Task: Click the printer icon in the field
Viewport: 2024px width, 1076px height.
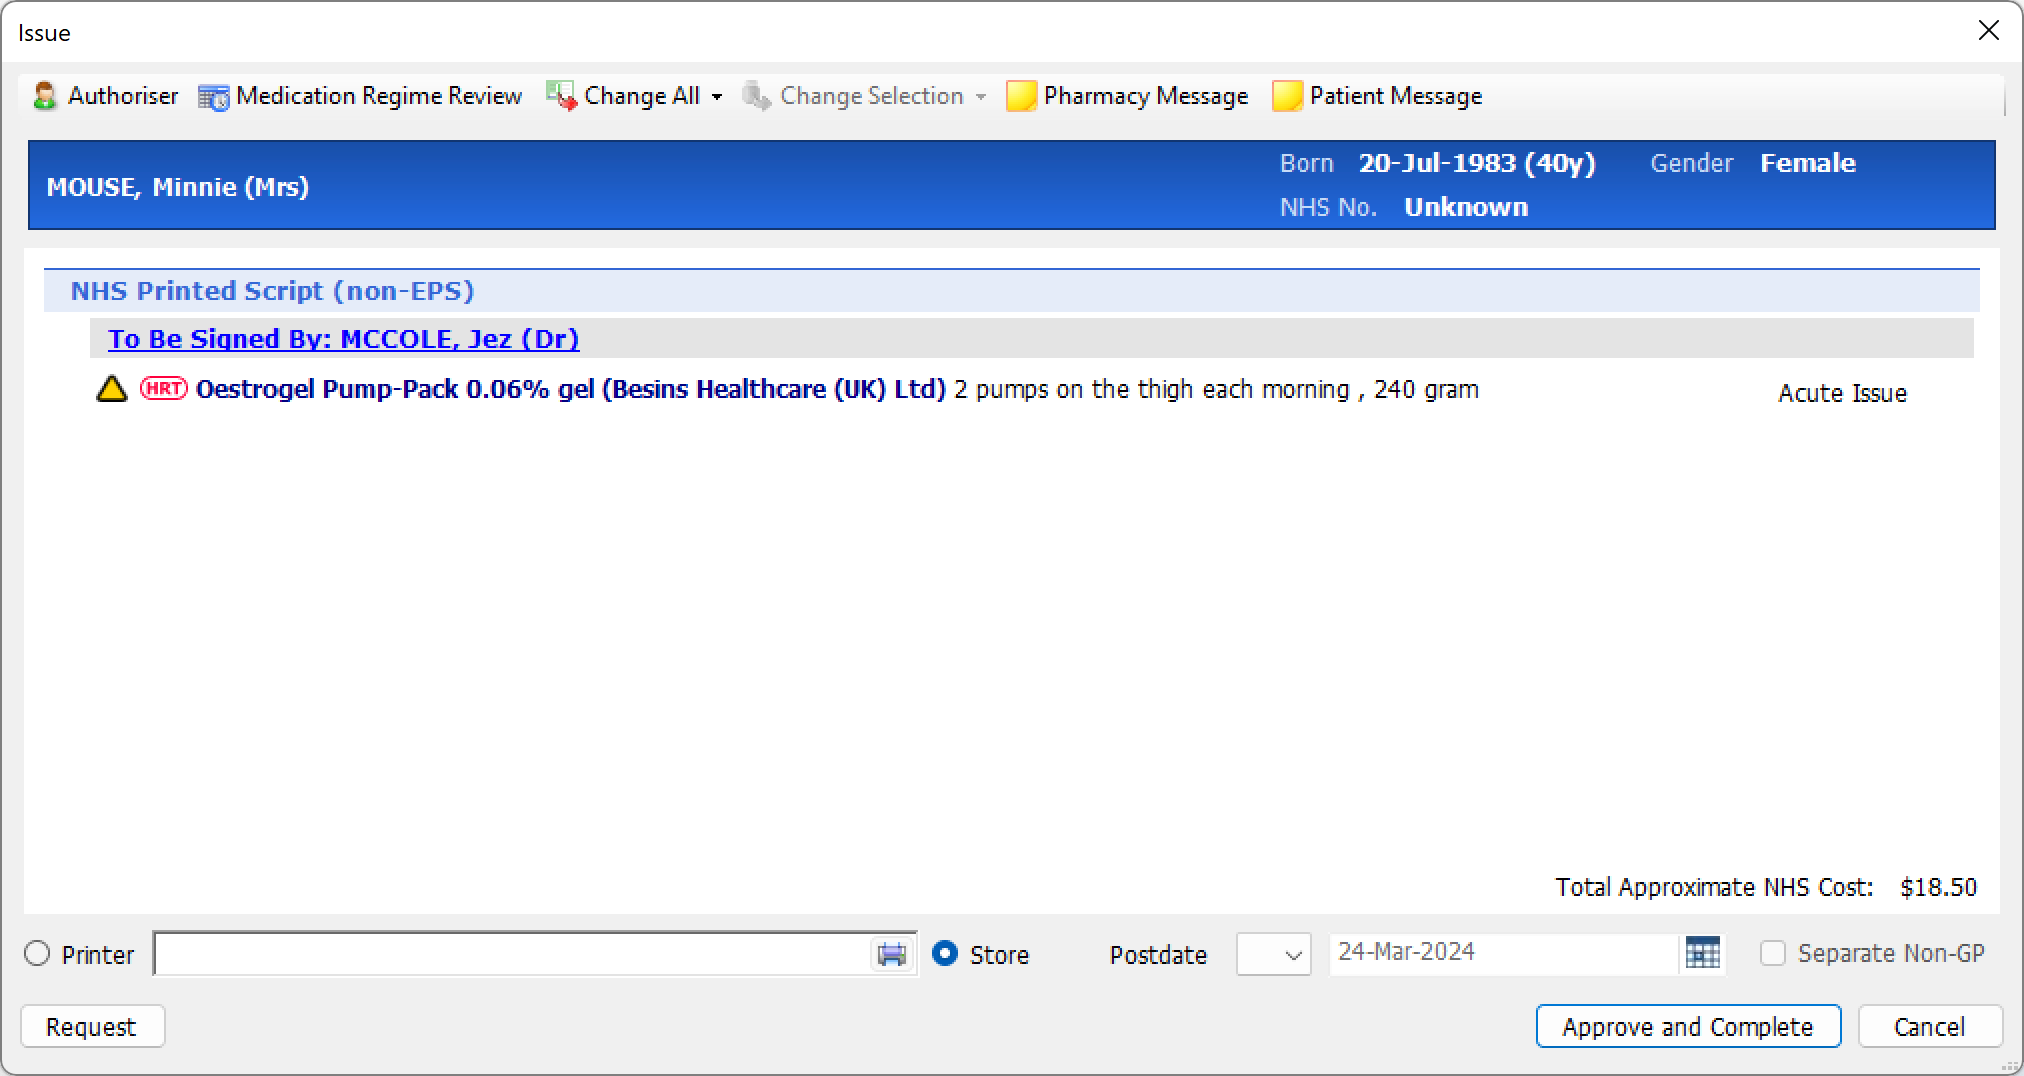Action: (x=892, y=954)
